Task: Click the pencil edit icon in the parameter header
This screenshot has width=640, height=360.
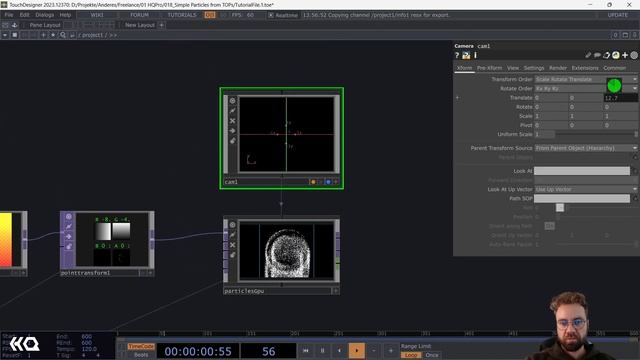Action: (x=588, y=55)
